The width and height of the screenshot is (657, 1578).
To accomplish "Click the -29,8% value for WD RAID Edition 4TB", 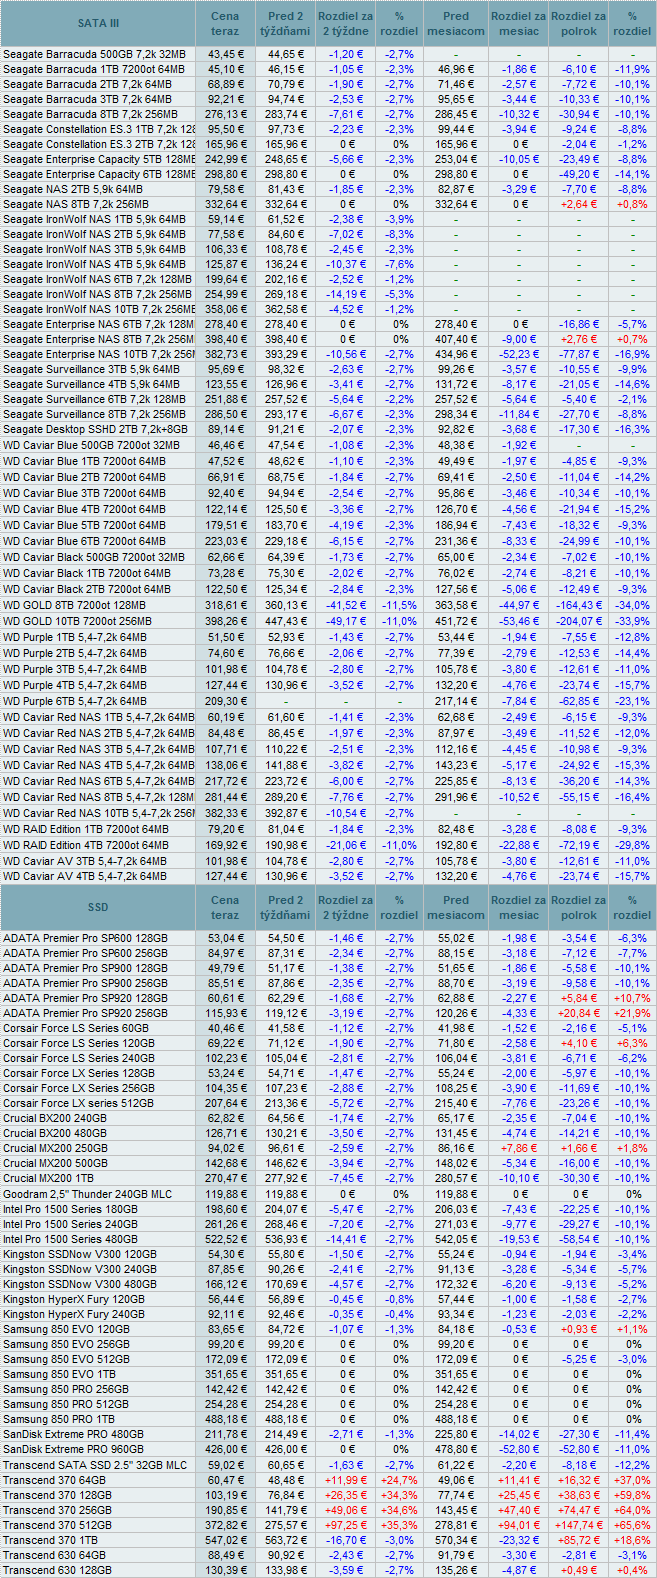I will pyautogui.click(x=632, y=845).
